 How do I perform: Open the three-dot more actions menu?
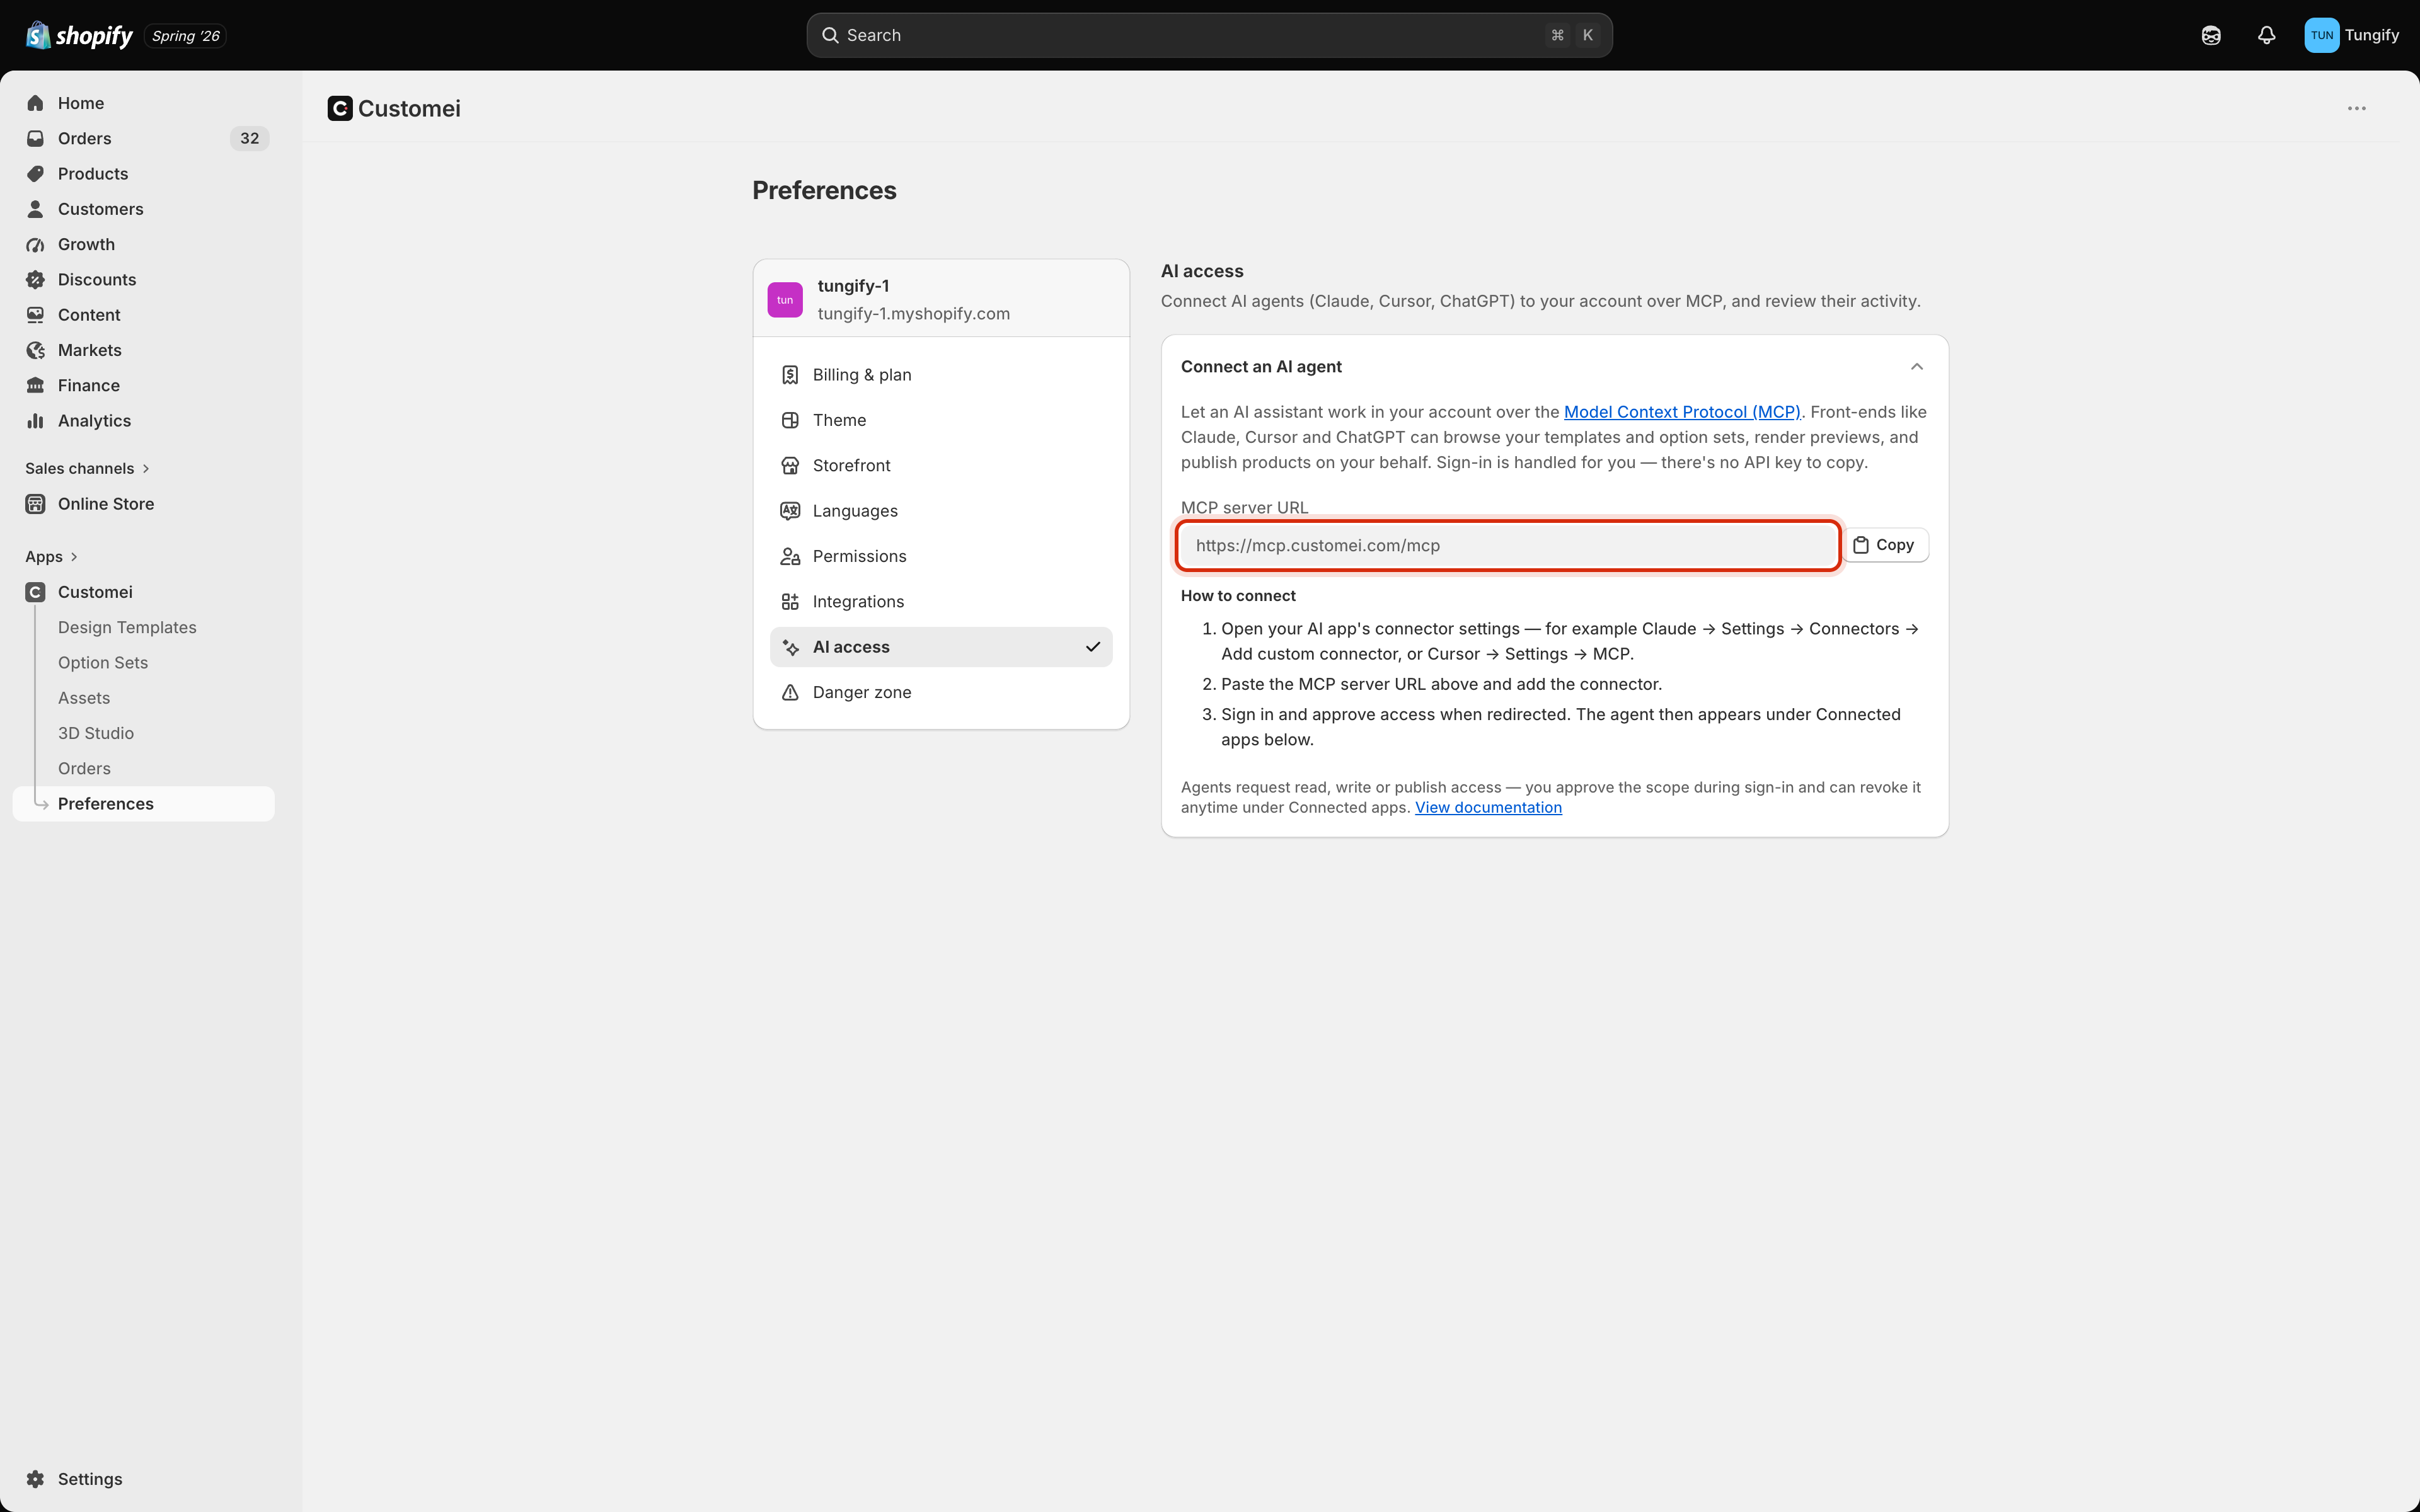tap(2357, 108)
